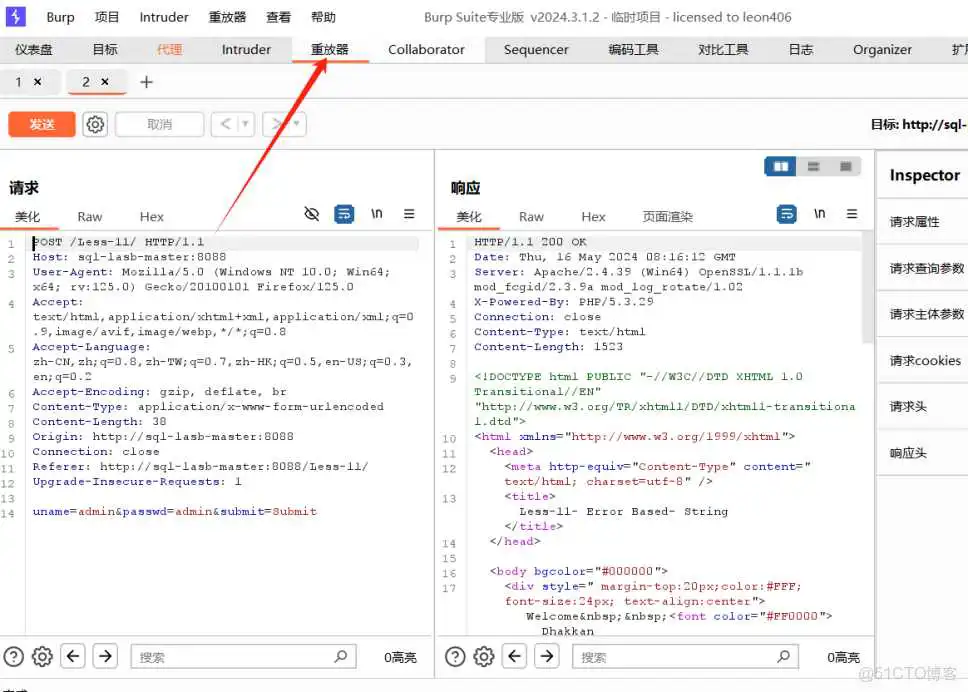Select tabbed layout view
The image size is (968, 692).
click(x=845, y=167)
